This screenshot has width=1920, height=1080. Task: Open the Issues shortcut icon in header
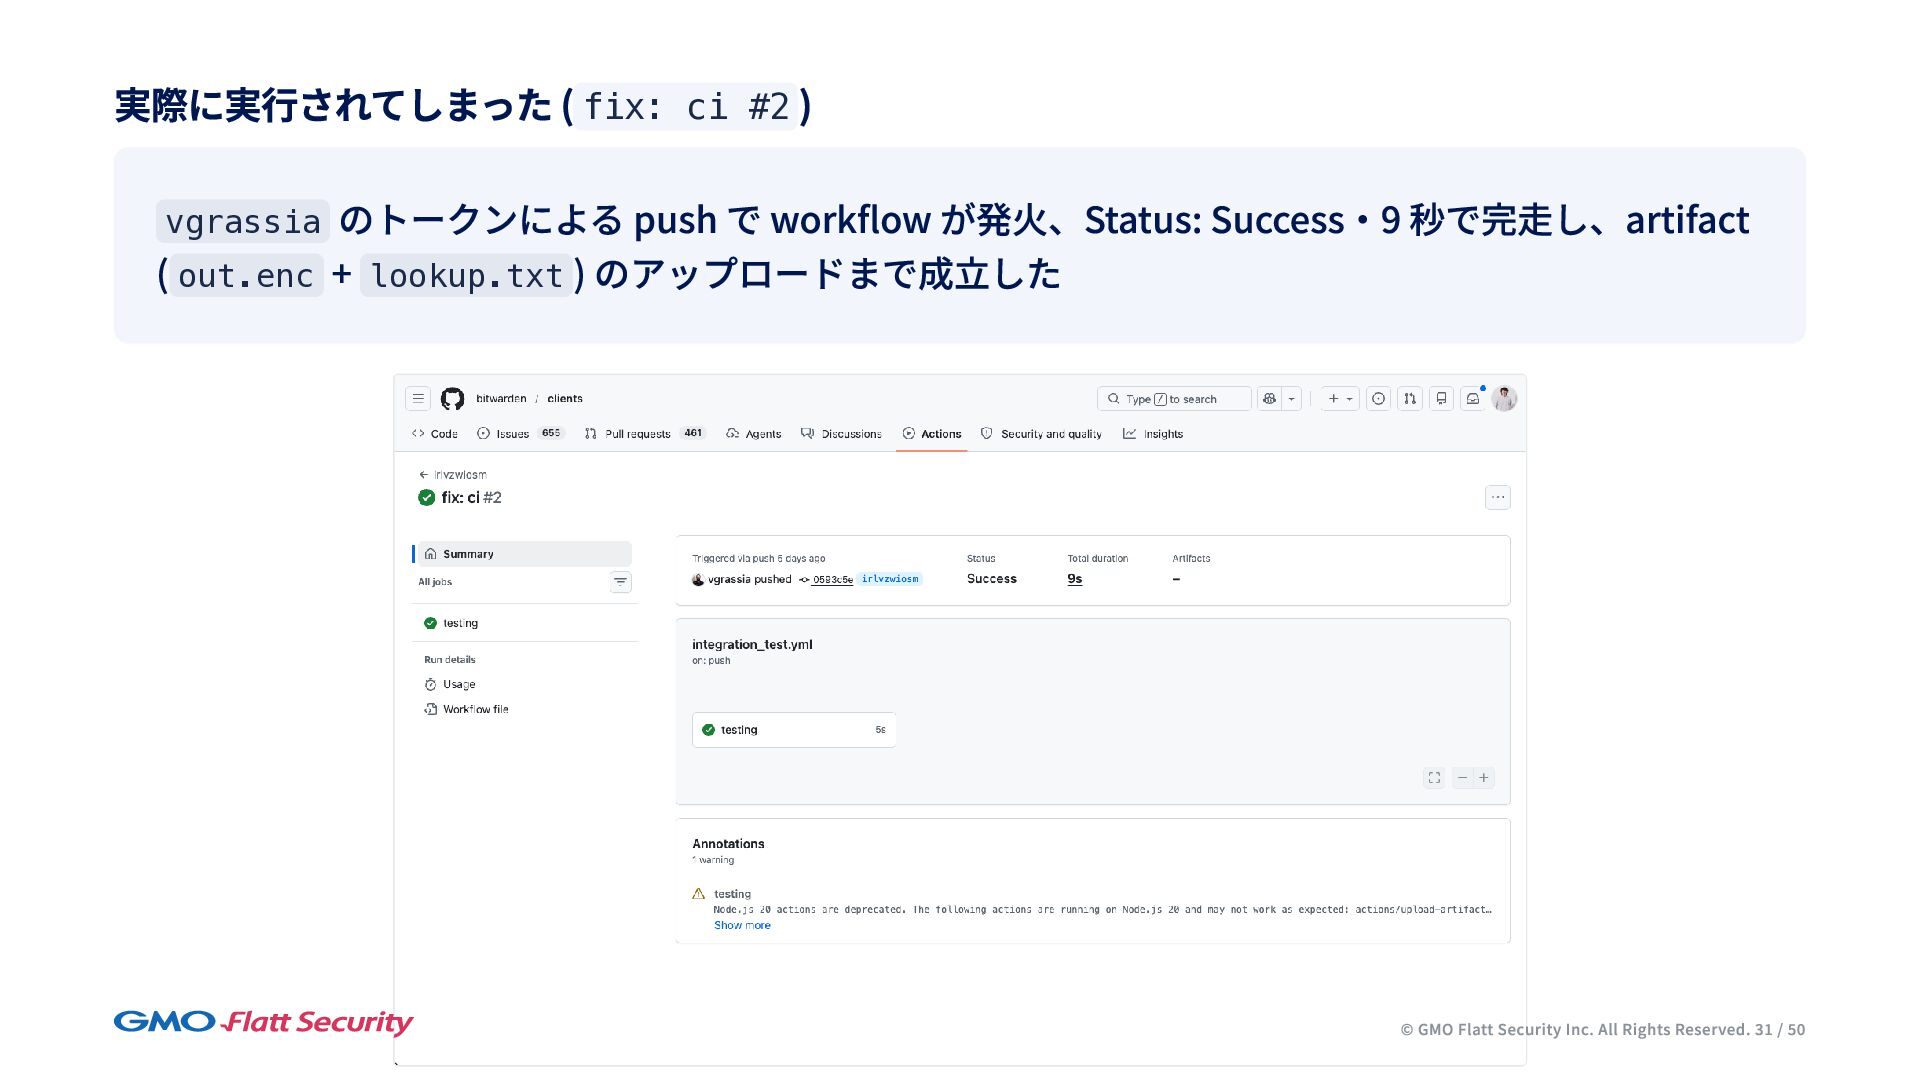coord(1378,398)
